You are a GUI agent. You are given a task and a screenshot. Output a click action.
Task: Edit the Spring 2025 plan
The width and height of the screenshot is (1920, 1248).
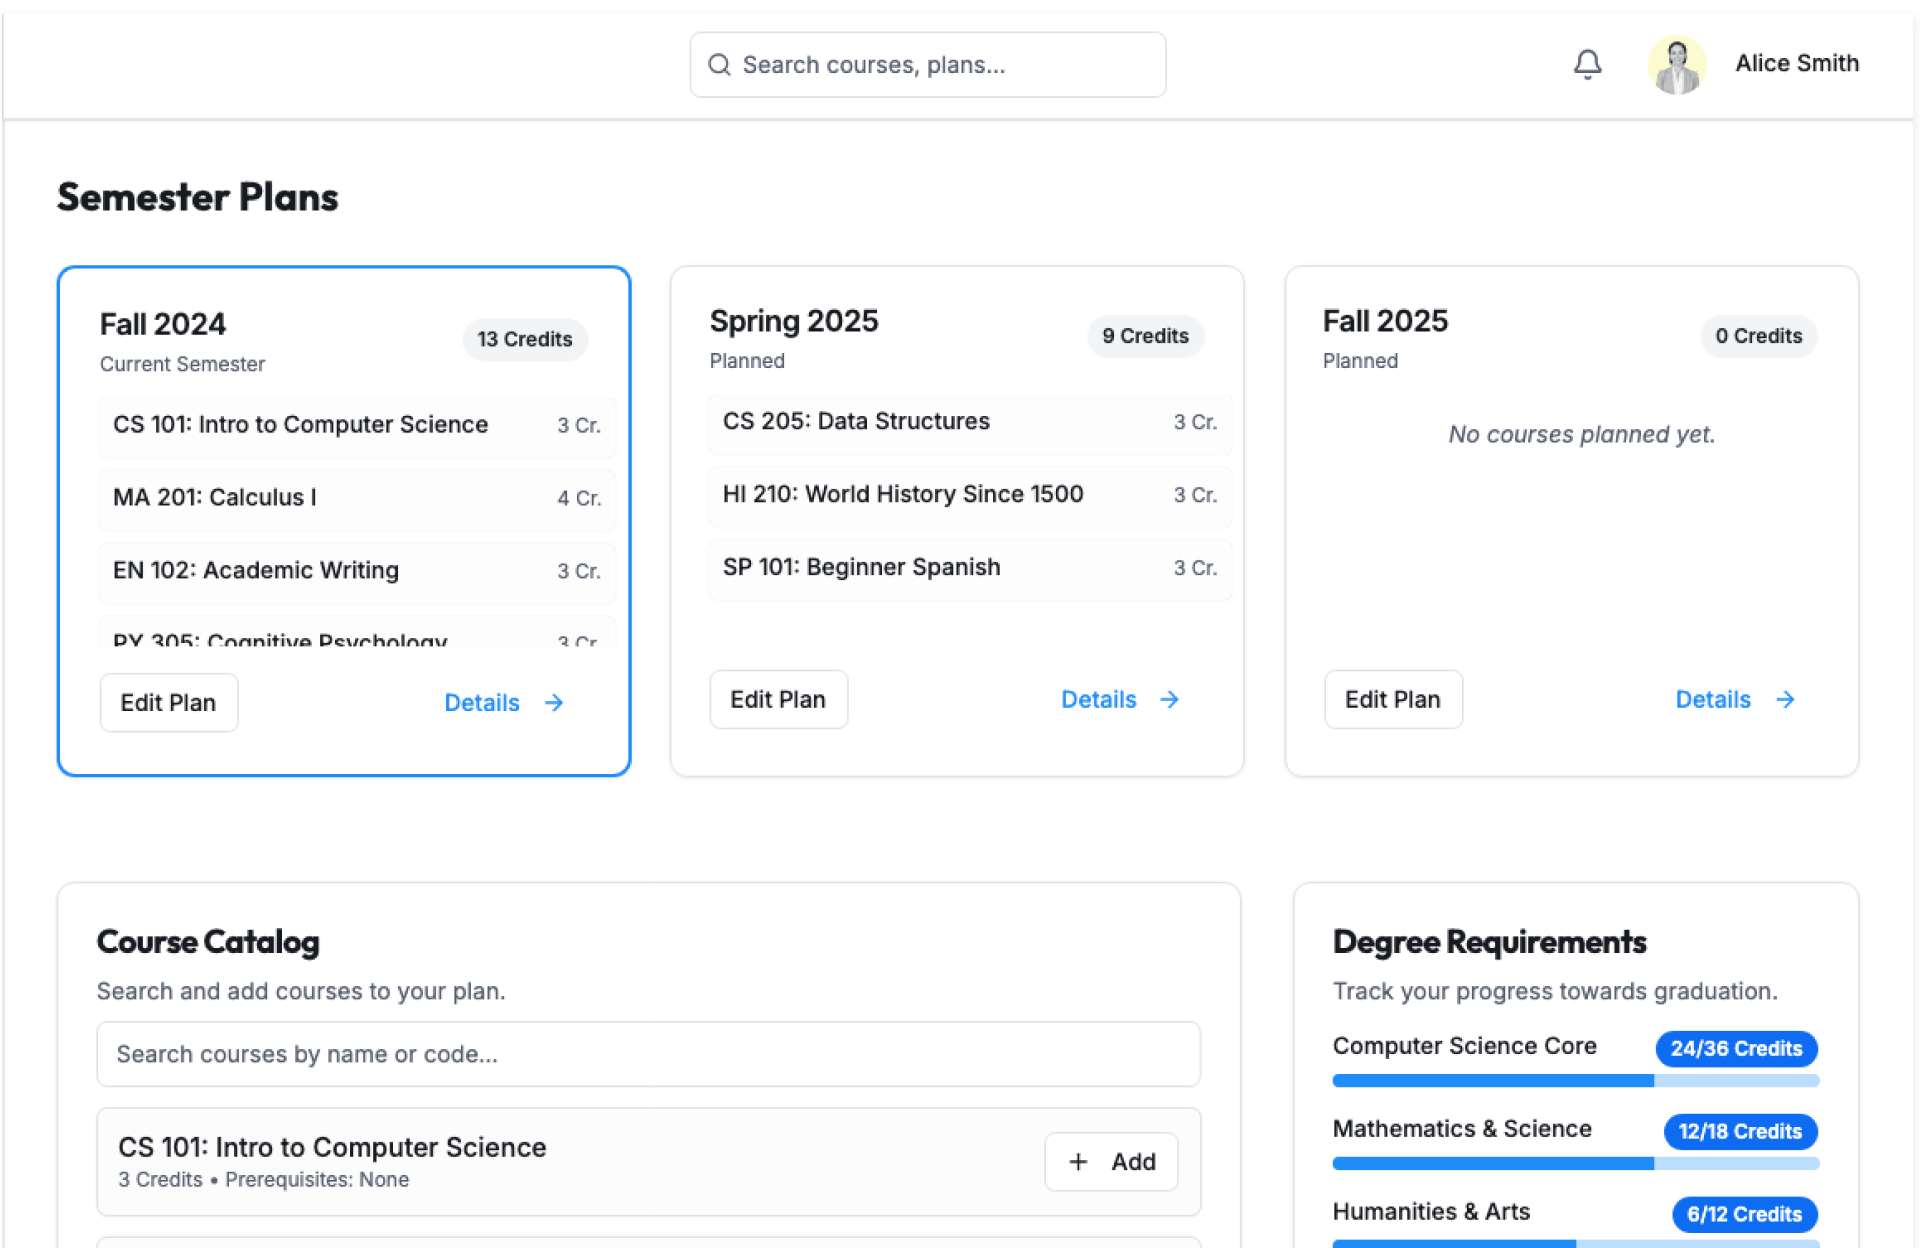point(778,700)
